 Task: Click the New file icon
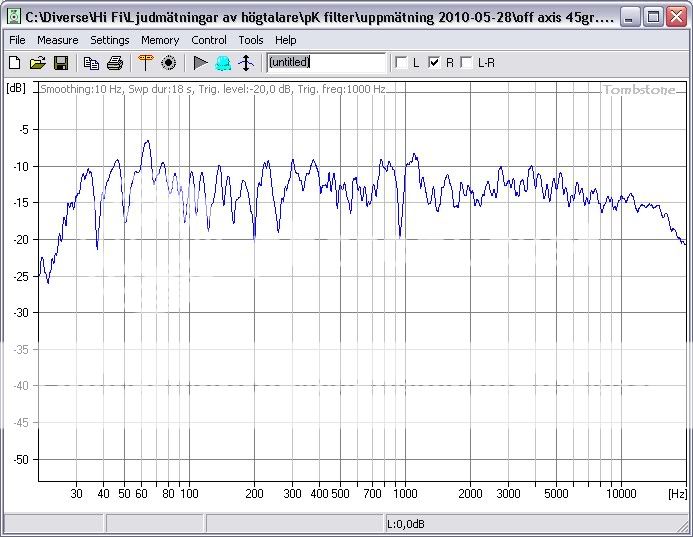click(14, 63)
